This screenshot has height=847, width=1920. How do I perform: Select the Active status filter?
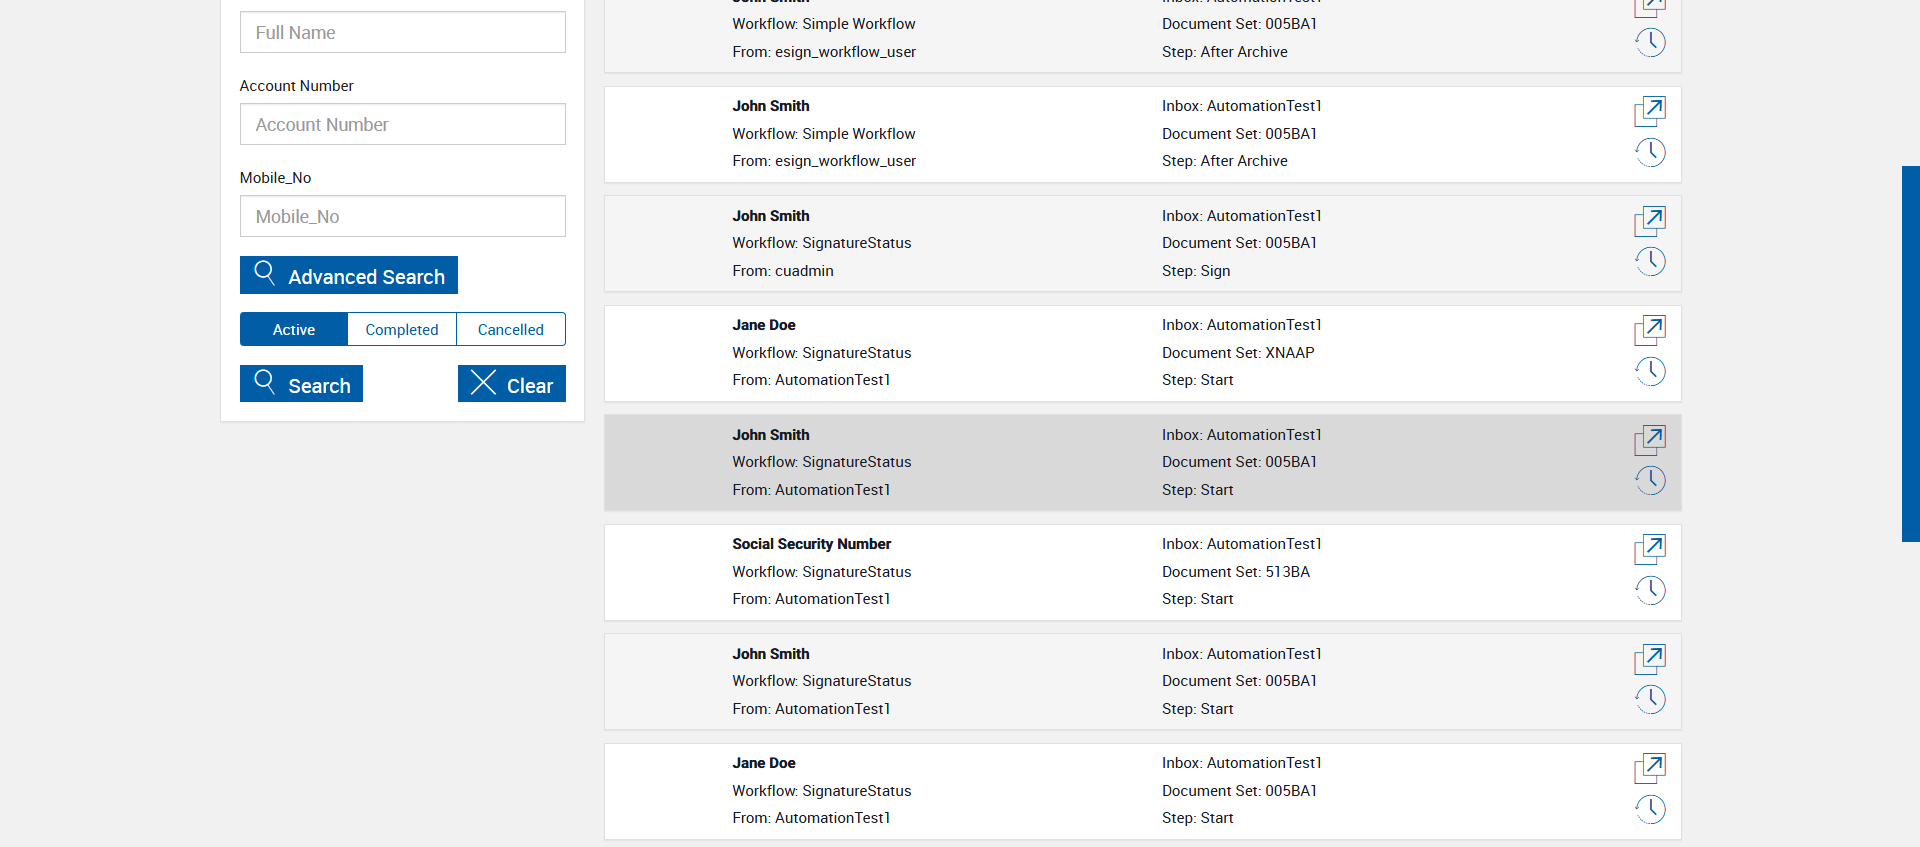[294, 329]
